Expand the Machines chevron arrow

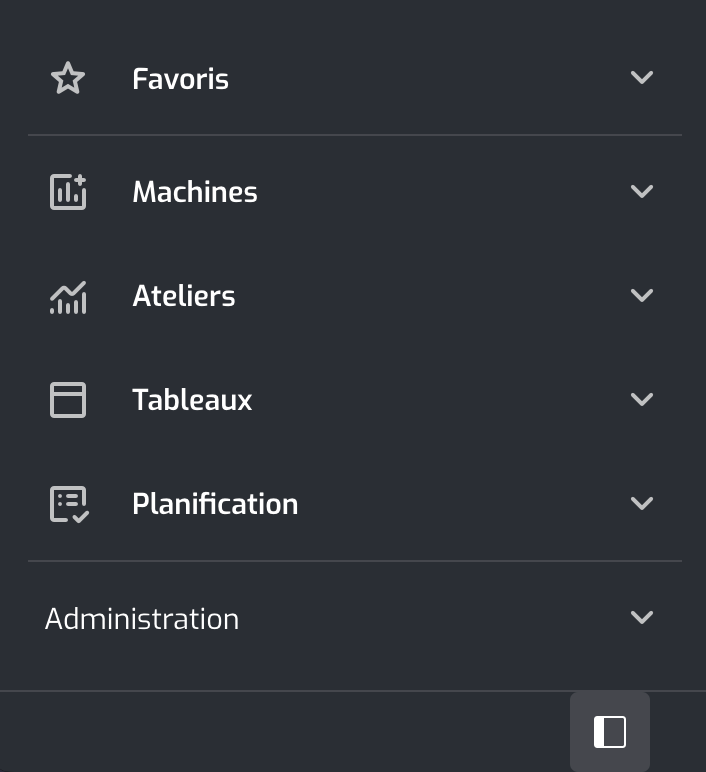click(642, 191)
